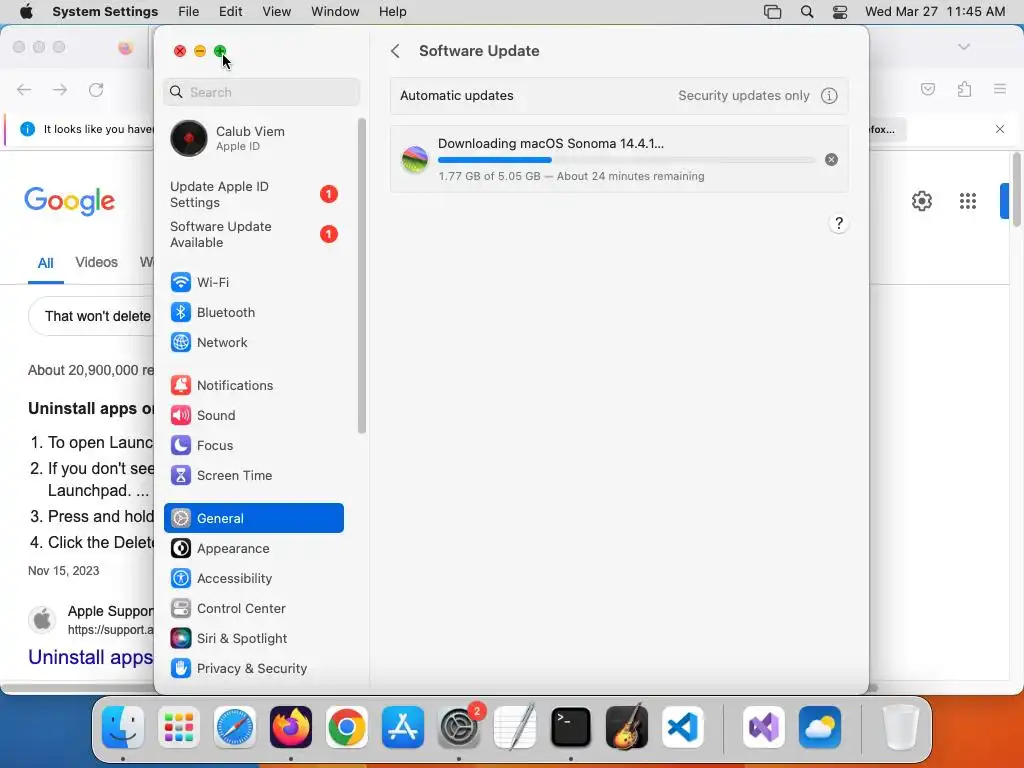This screenshot has width=1024, height=768.
Task: Open Privacy & Security settings
Action: (x=253, y=669)
